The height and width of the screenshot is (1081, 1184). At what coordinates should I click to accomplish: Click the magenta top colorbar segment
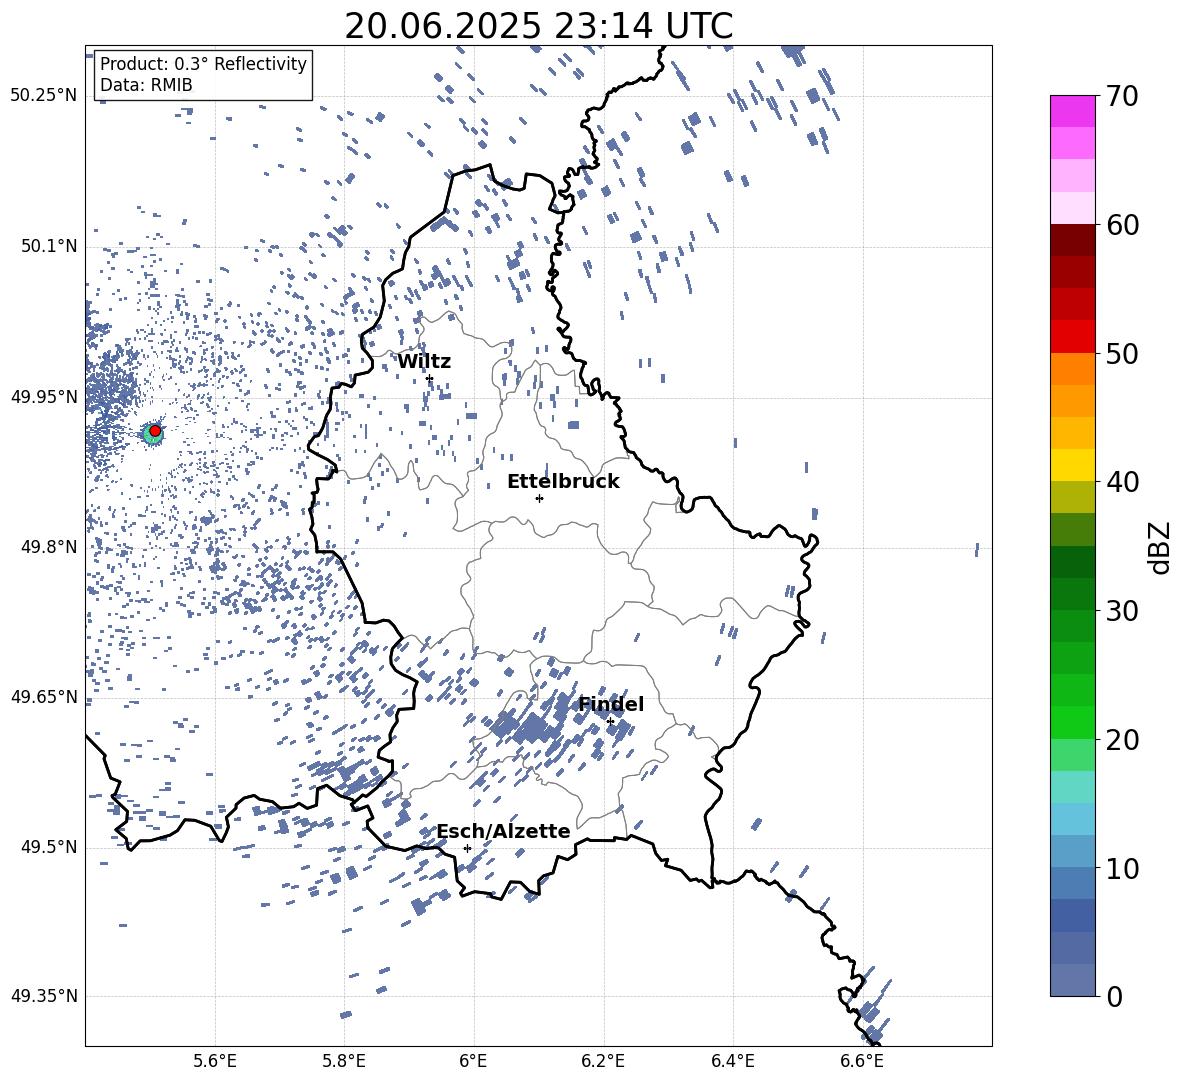(1073, 111)
